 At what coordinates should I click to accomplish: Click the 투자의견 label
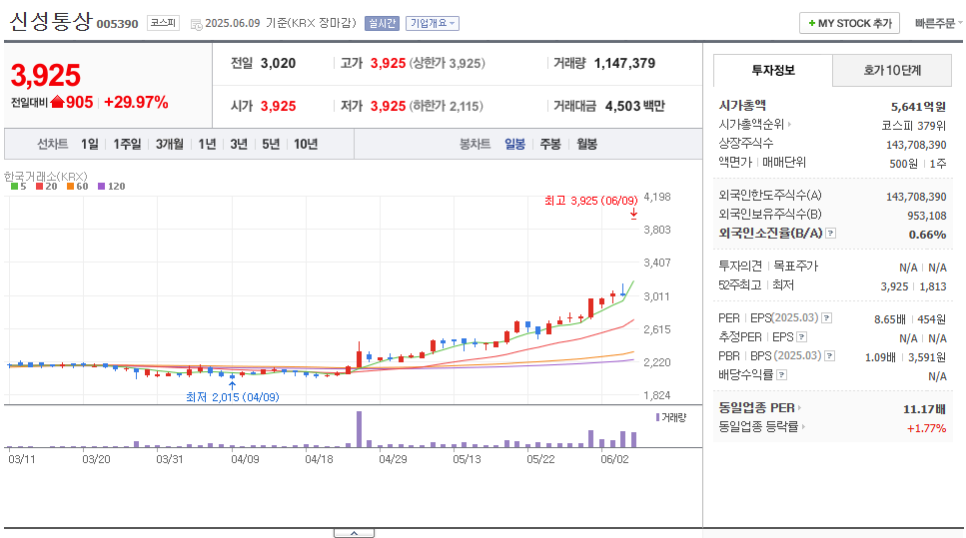(740, 266)
